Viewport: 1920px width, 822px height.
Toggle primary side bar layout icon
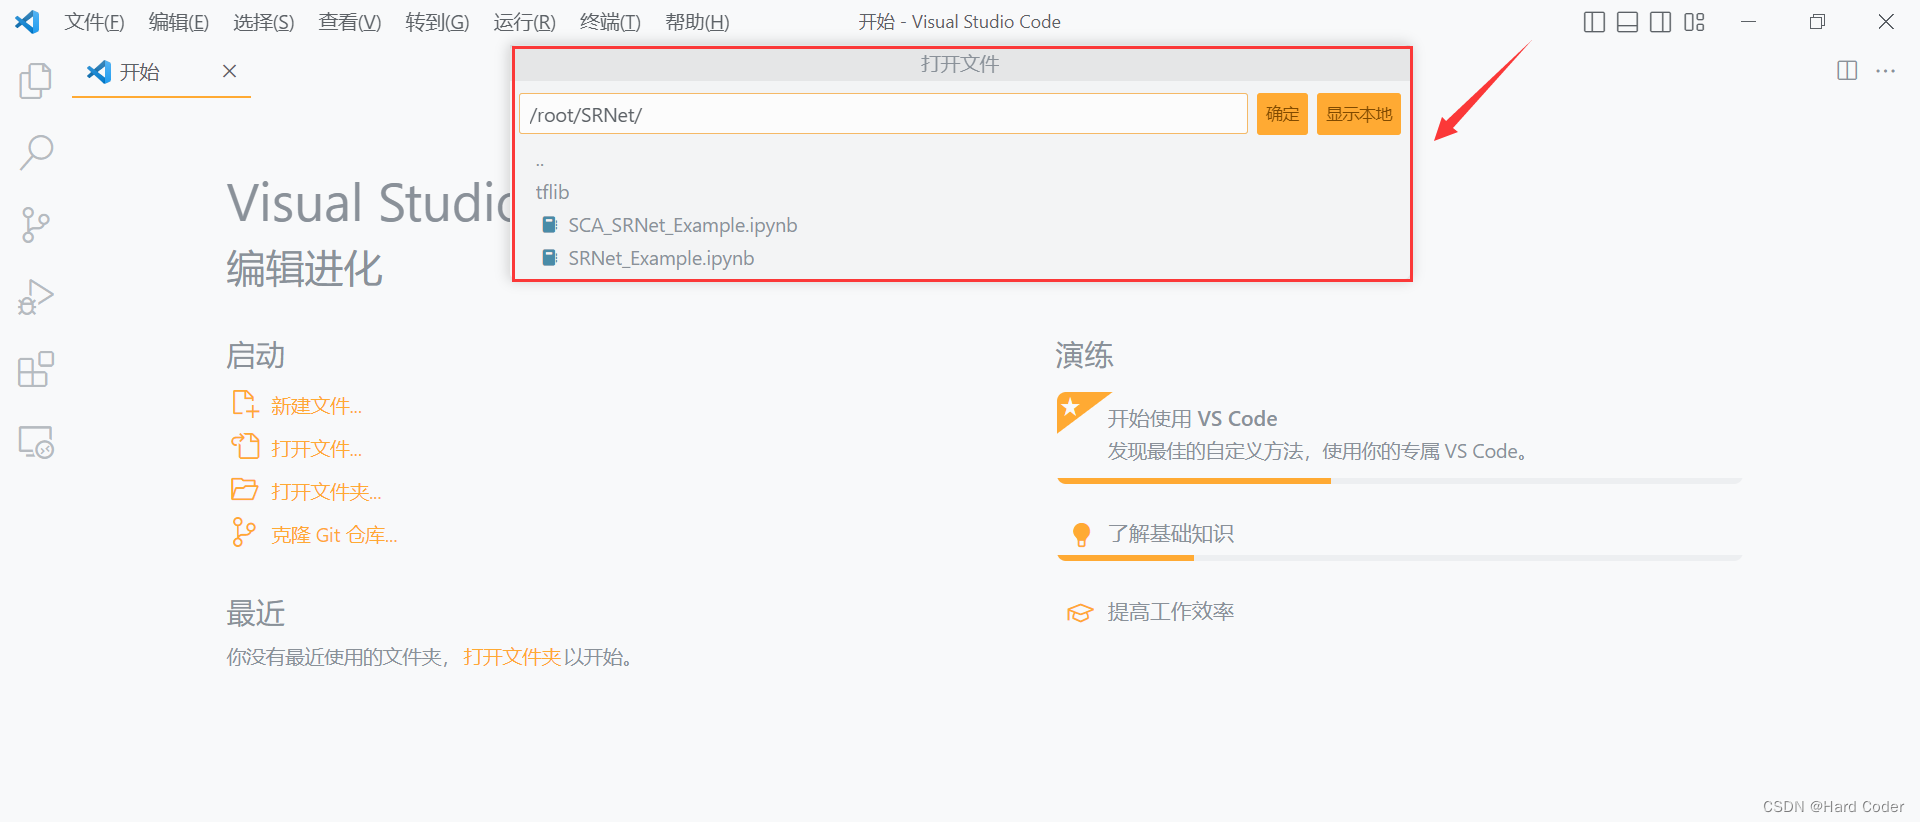pos(1595,22)
